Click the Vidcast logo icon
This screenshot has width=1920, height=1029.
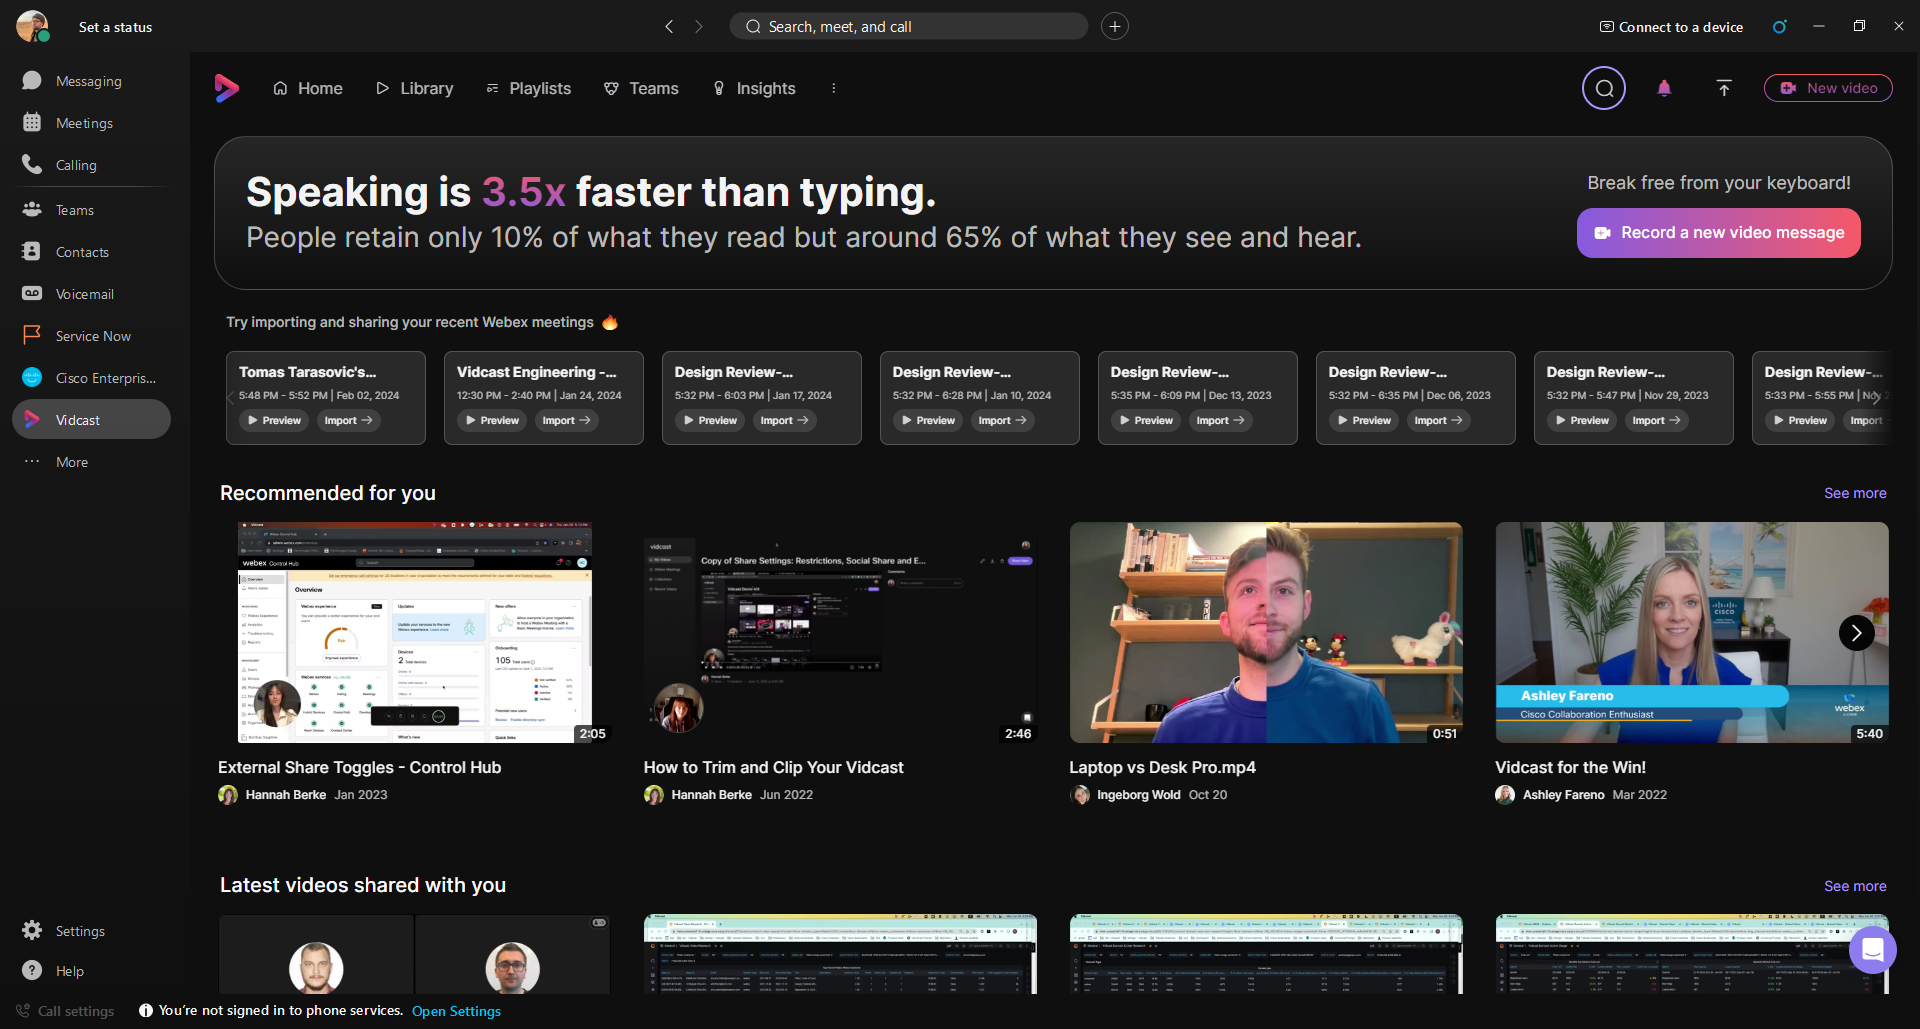[x=227, y=88]
